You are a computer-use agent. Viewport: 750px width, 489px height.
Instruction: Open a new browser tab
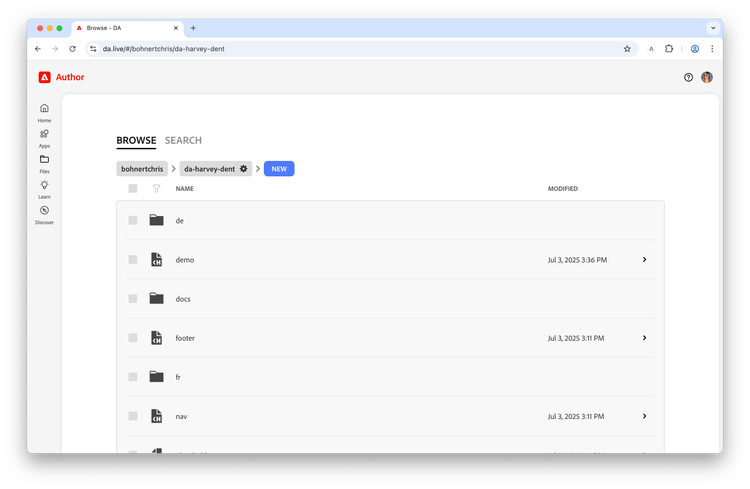click(193, 28)
